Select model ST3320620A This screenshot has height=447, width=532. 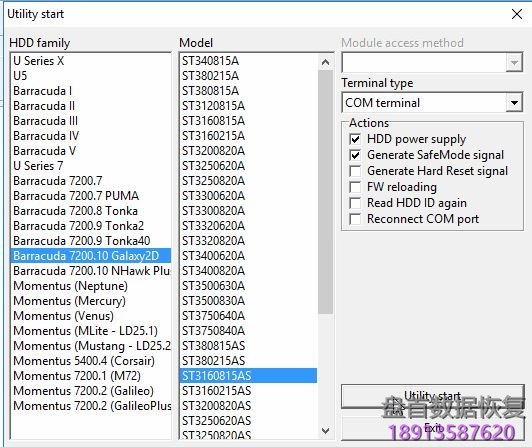249,226
